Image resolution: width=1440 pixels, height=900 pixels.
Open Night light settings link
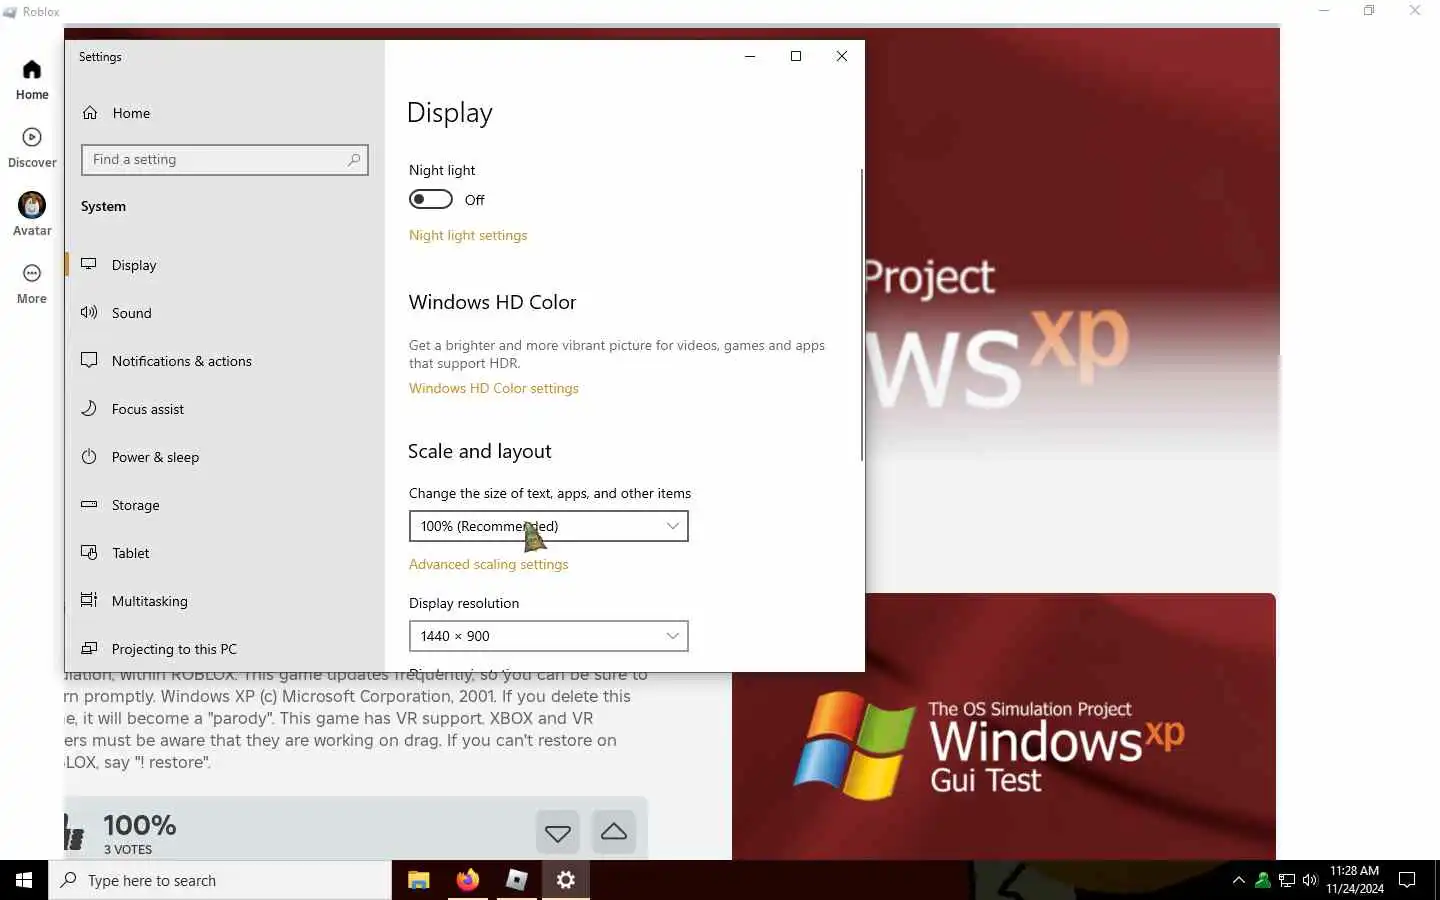tap(468, 235)
